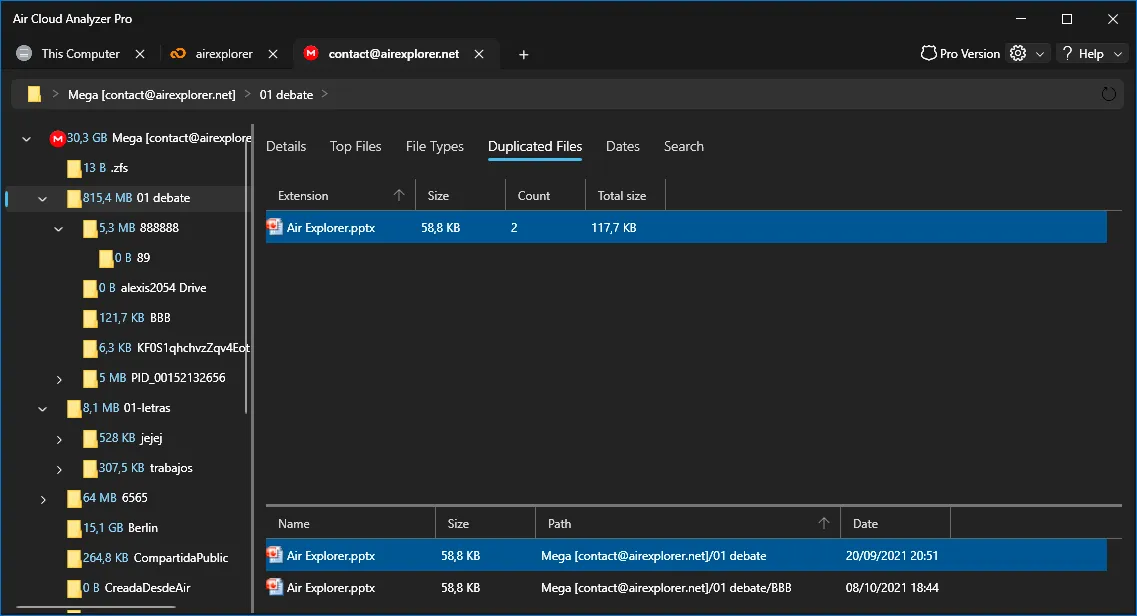Click the jejej folder icon

click(x=90, y=438)
